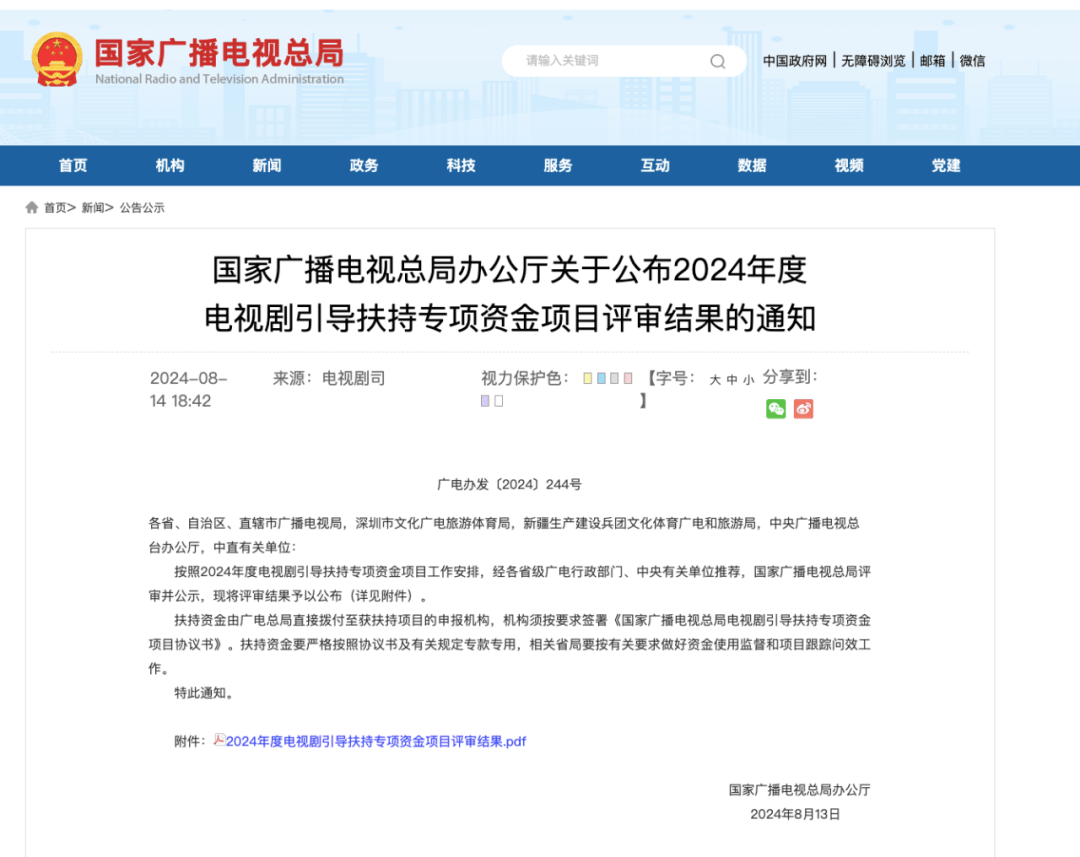Click the national emblem logo

pos(57,60)
